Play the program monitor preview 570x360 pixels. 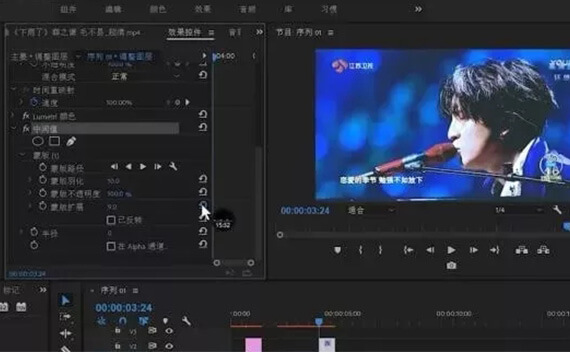click(451, 250)
